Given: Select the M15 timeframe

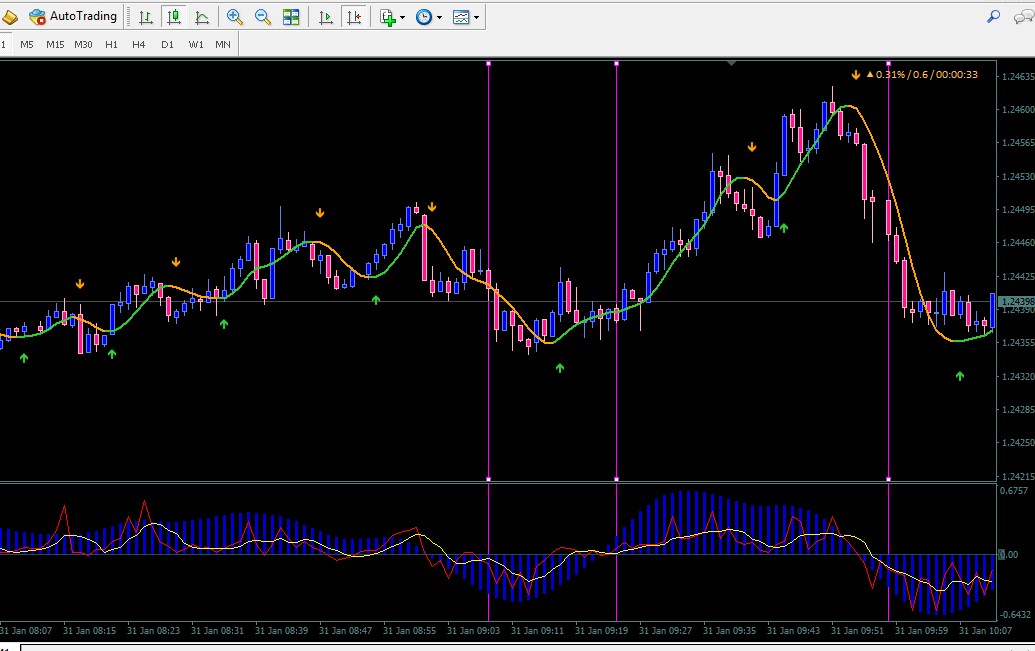Looking at the screenshot, I should click(55, 44).
